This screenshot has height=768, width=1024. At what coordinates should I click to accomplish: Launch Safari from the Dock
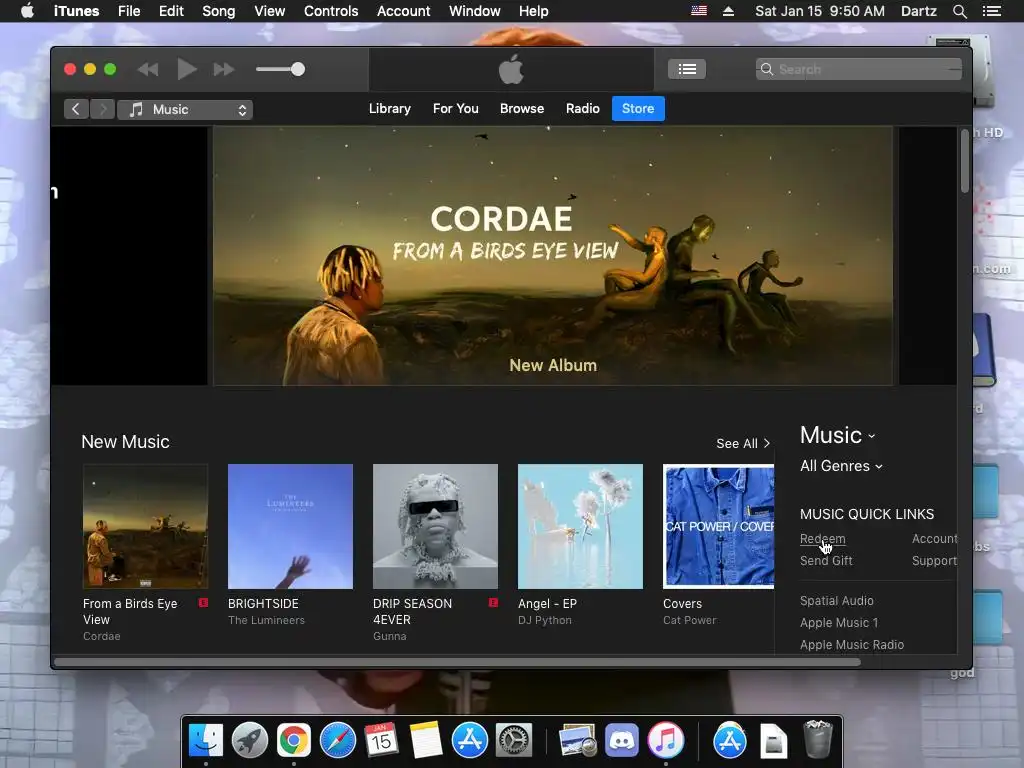point(337,740)
